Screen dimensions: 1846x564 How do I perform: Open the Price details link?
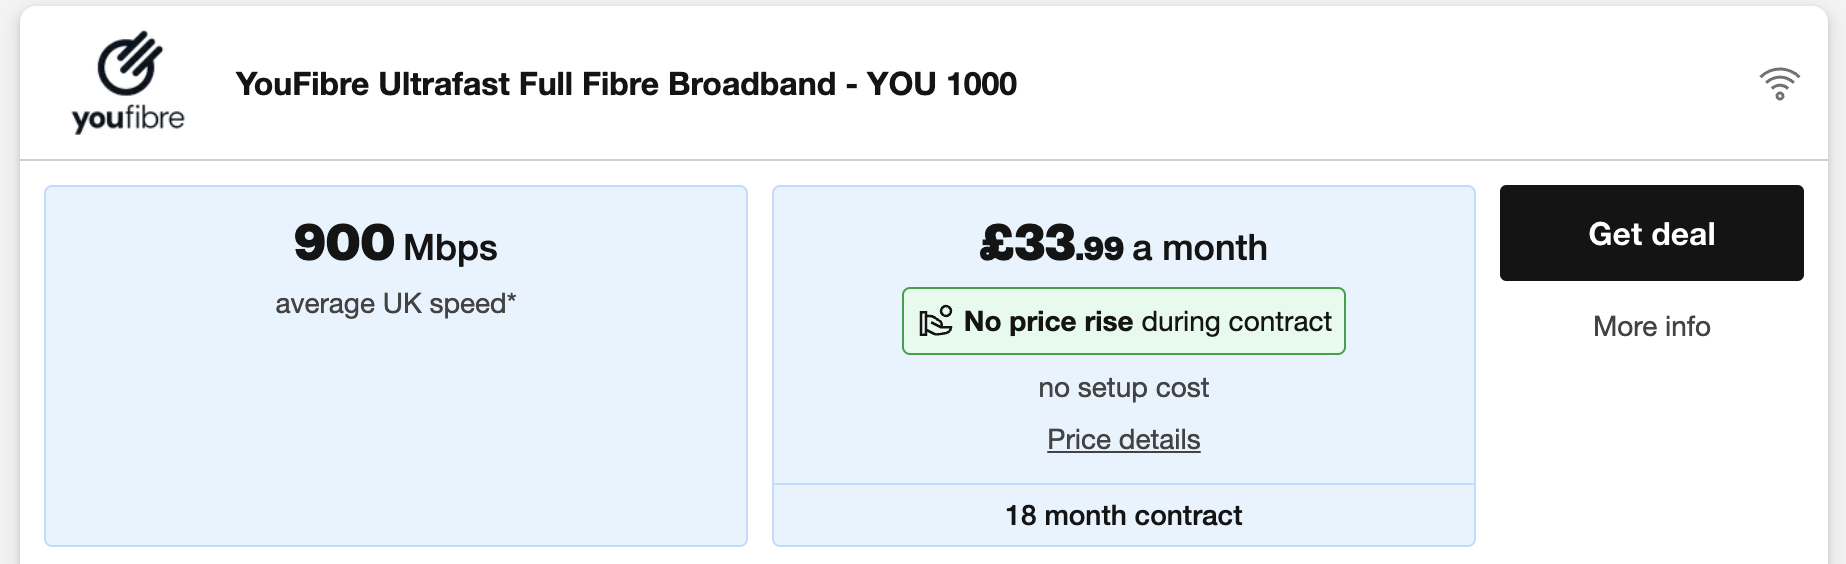pyautogui.click(x=1123, y=440)
